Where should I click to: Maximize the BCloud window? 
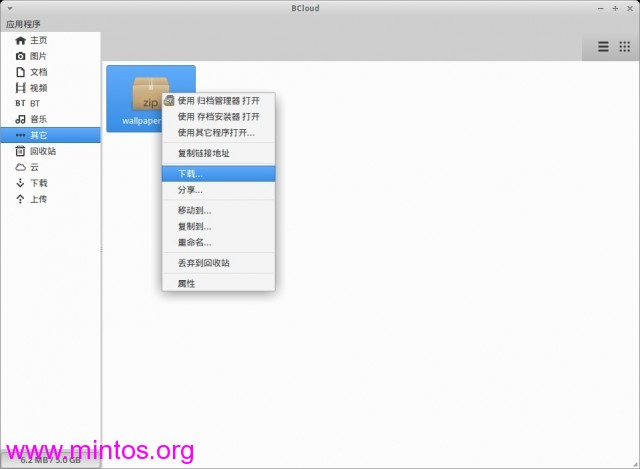615,9
